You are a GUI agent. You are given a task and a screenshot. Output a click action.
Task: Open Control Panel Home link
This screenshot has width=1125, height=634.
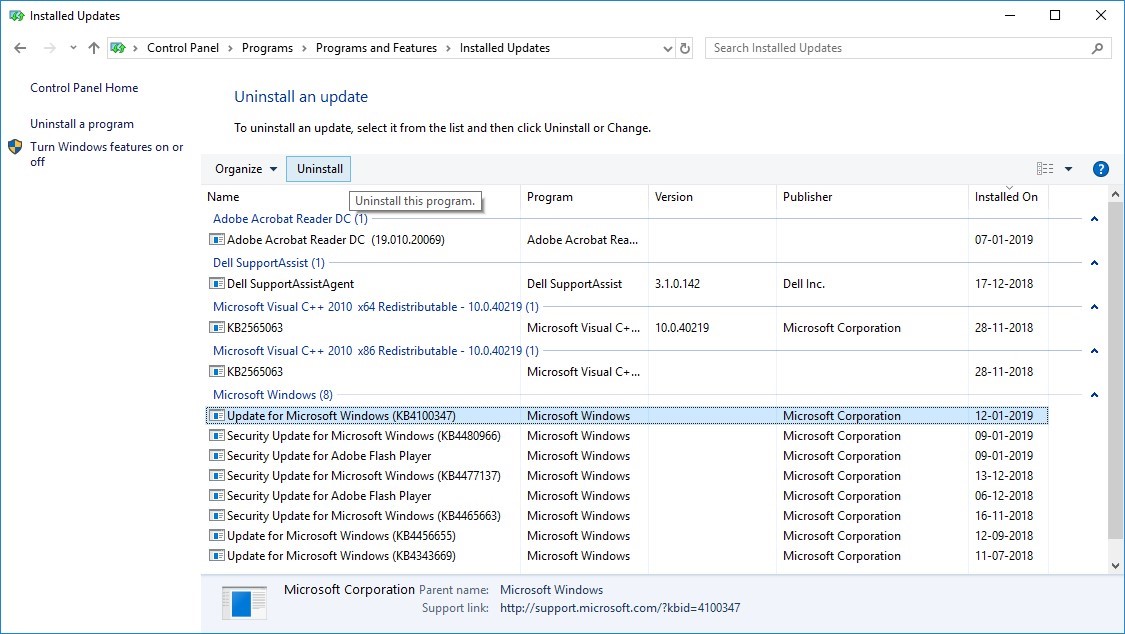84,88
